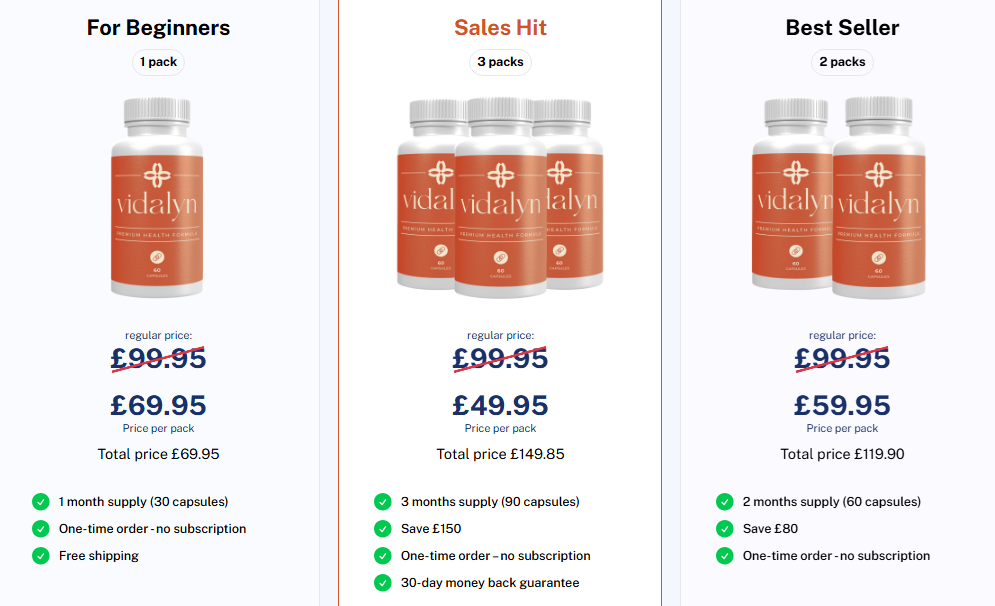This screenshot has width=995, height=606.
Task: Click the 2 packs badge
Action: pyautogui.click(x=842, y=62)
